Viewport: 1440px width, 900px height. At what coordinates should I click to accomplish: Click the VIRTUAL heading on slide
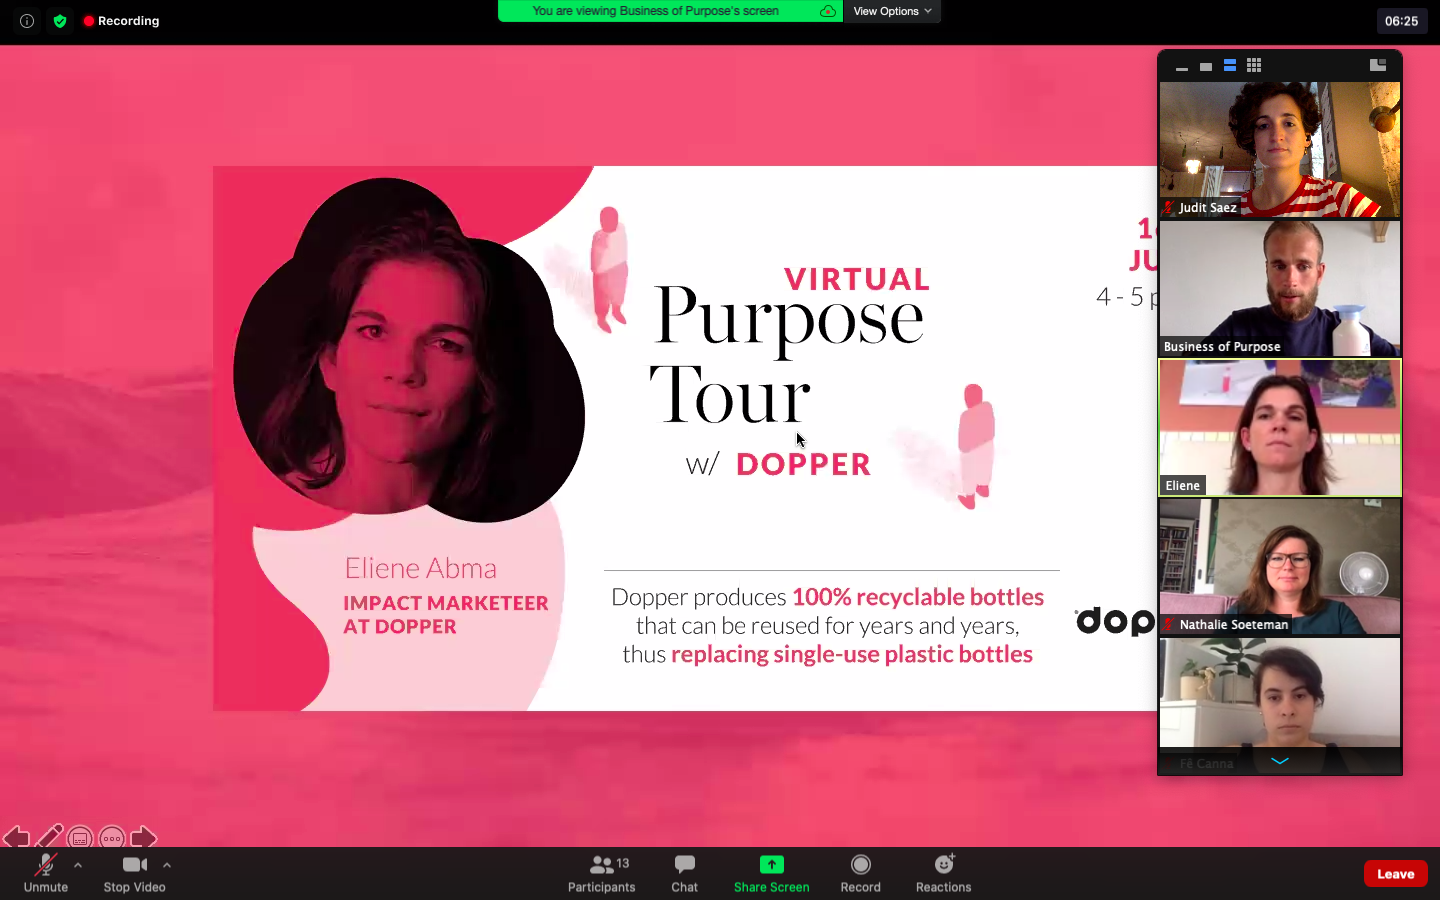point(857,279)
